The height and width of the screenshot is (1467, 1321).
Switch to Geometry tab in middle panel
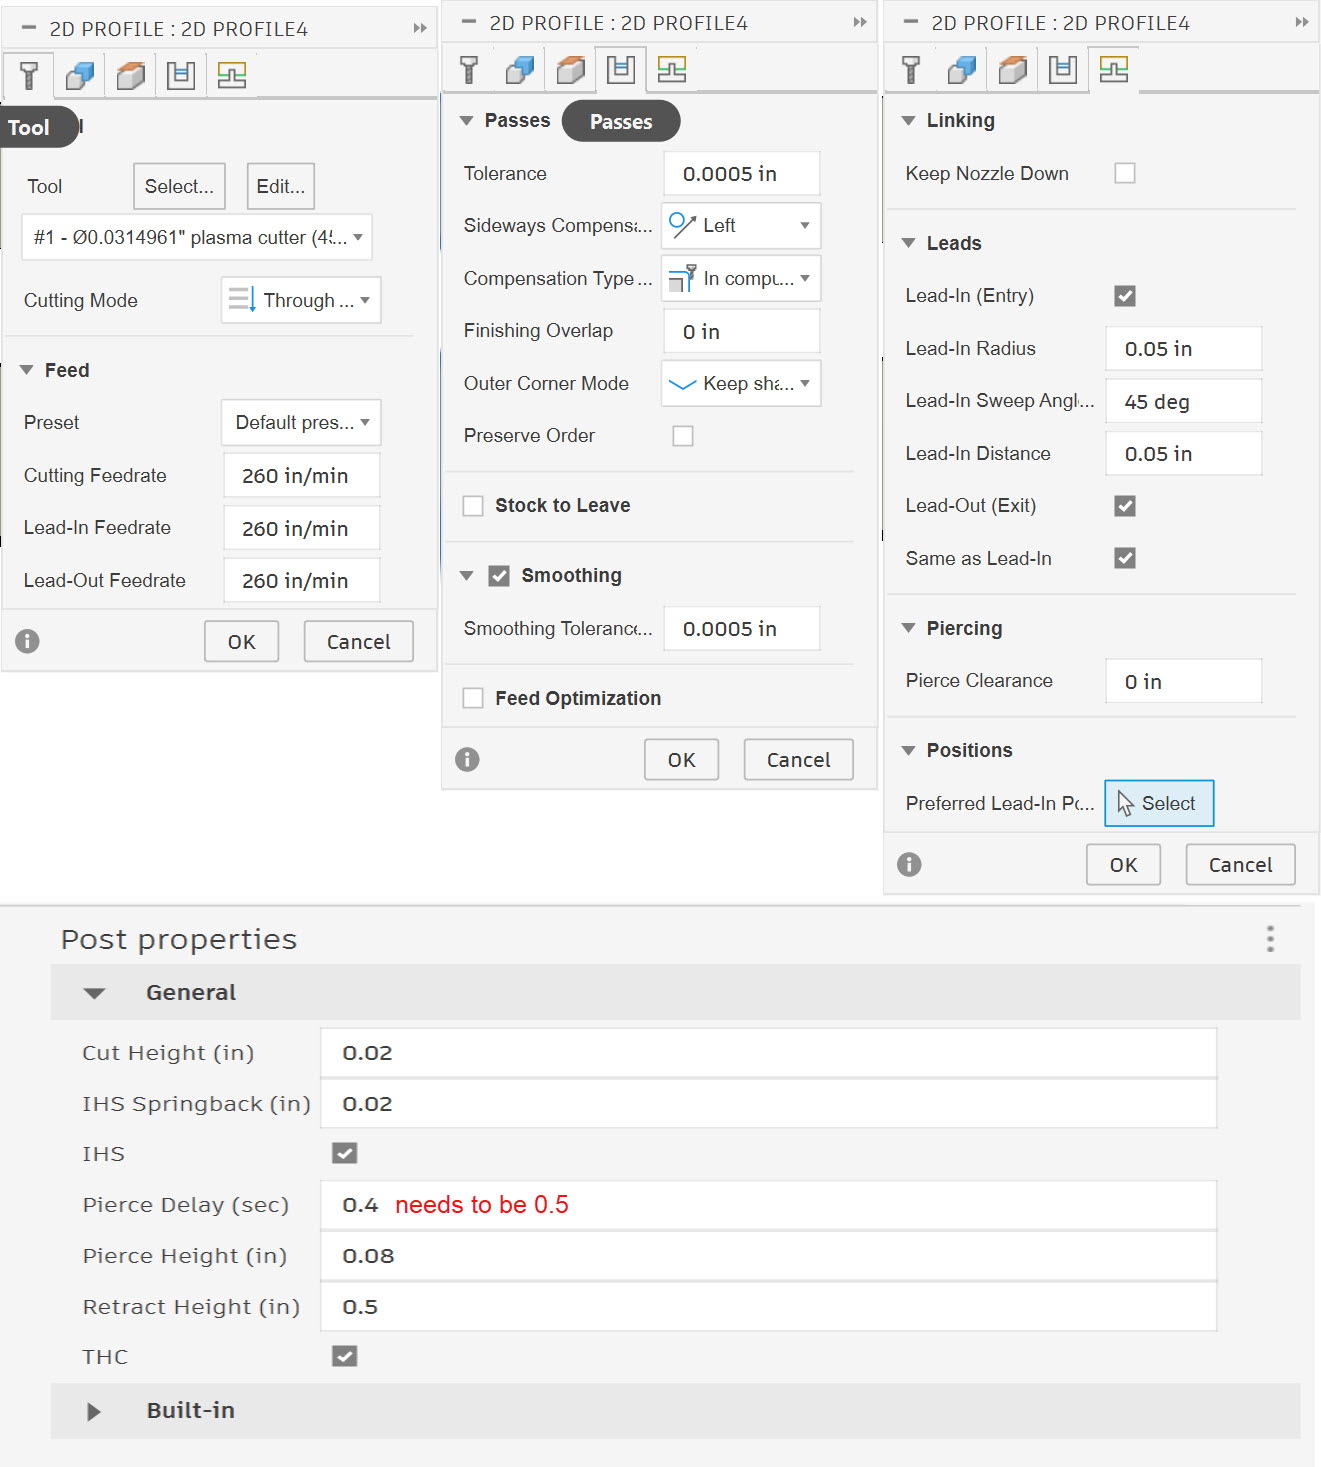[520, 69]
